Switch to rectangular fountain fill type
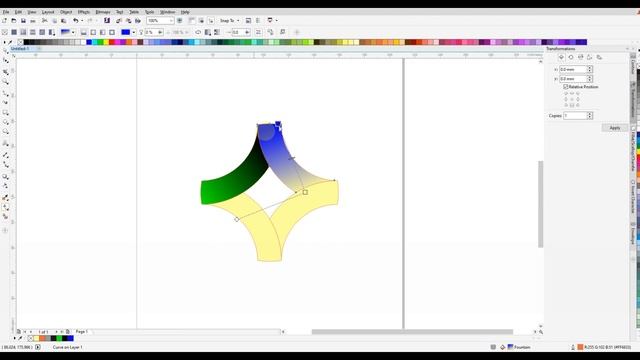The image size is (640, 360). coord(112,32)
